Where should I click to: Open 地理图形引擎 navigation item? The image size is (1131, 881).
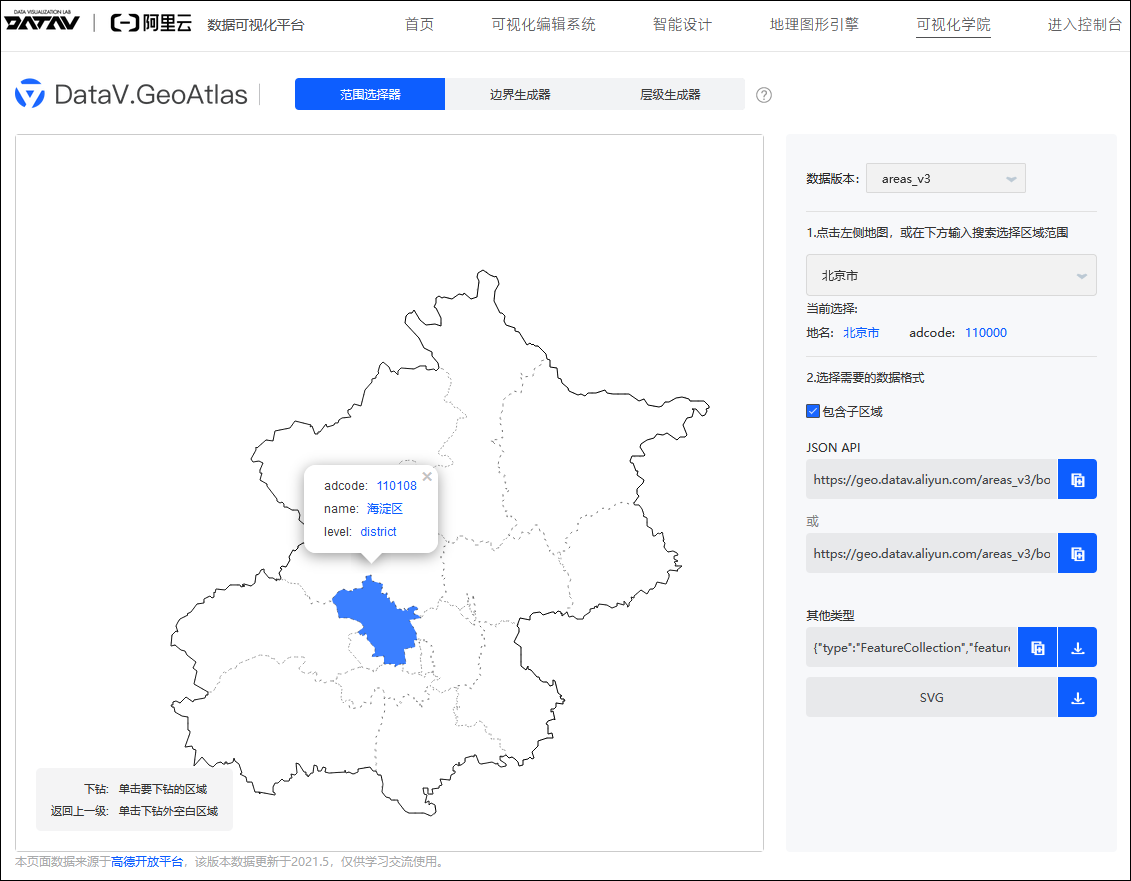814,25
